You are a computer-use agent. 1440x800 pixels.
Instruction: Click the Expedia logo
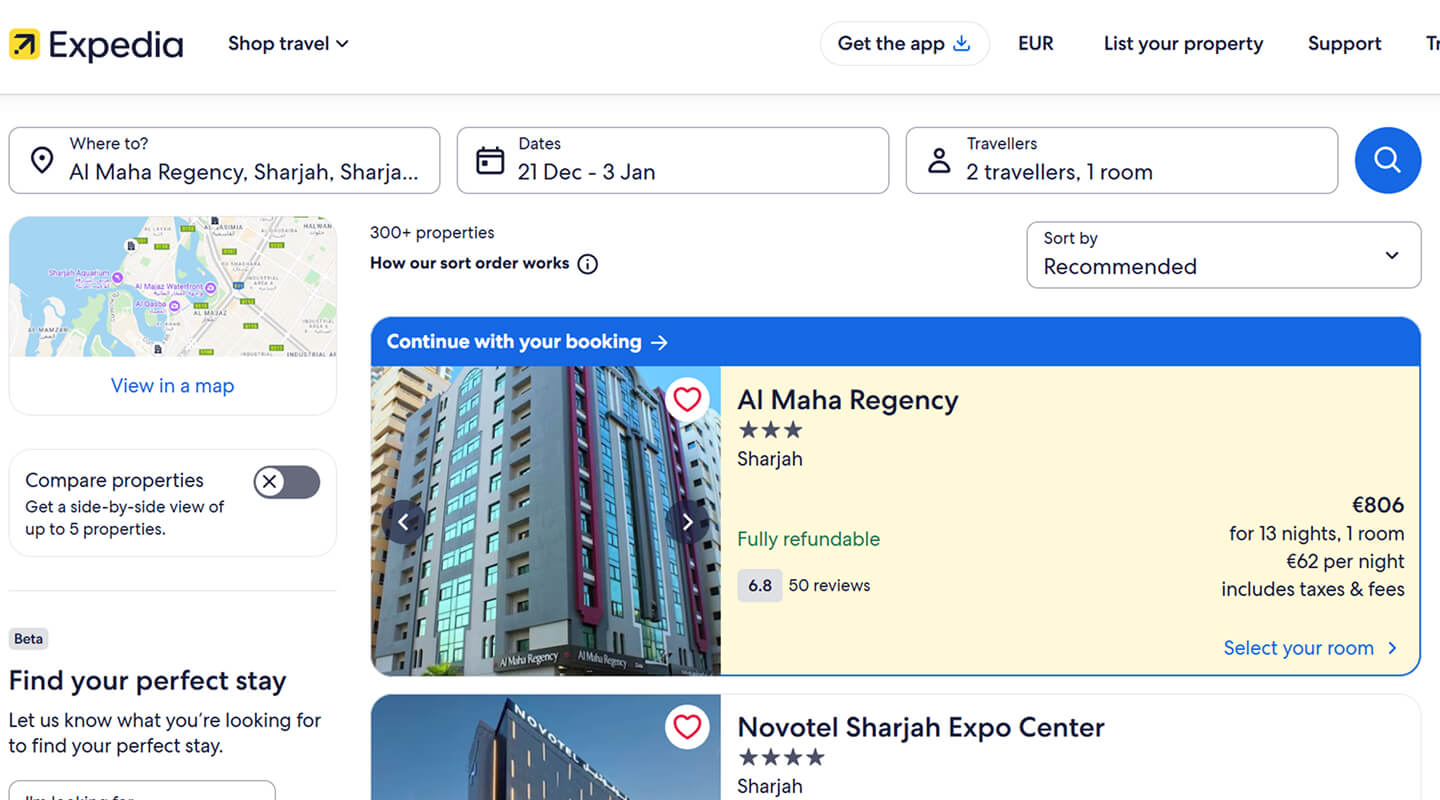pyautogui.click(x=96, y=45)
